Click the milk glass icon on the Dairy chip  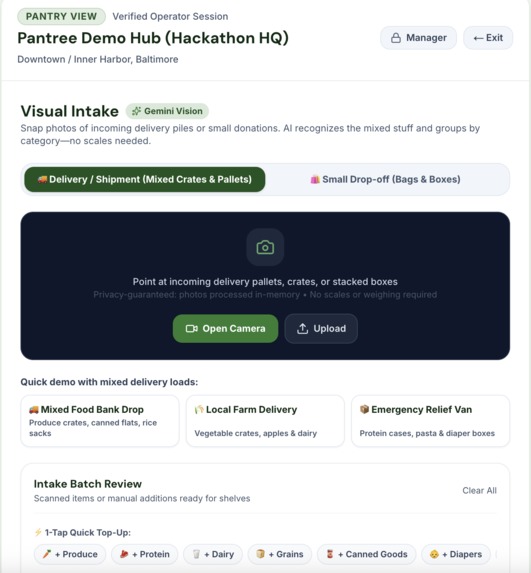click(196, 554)
